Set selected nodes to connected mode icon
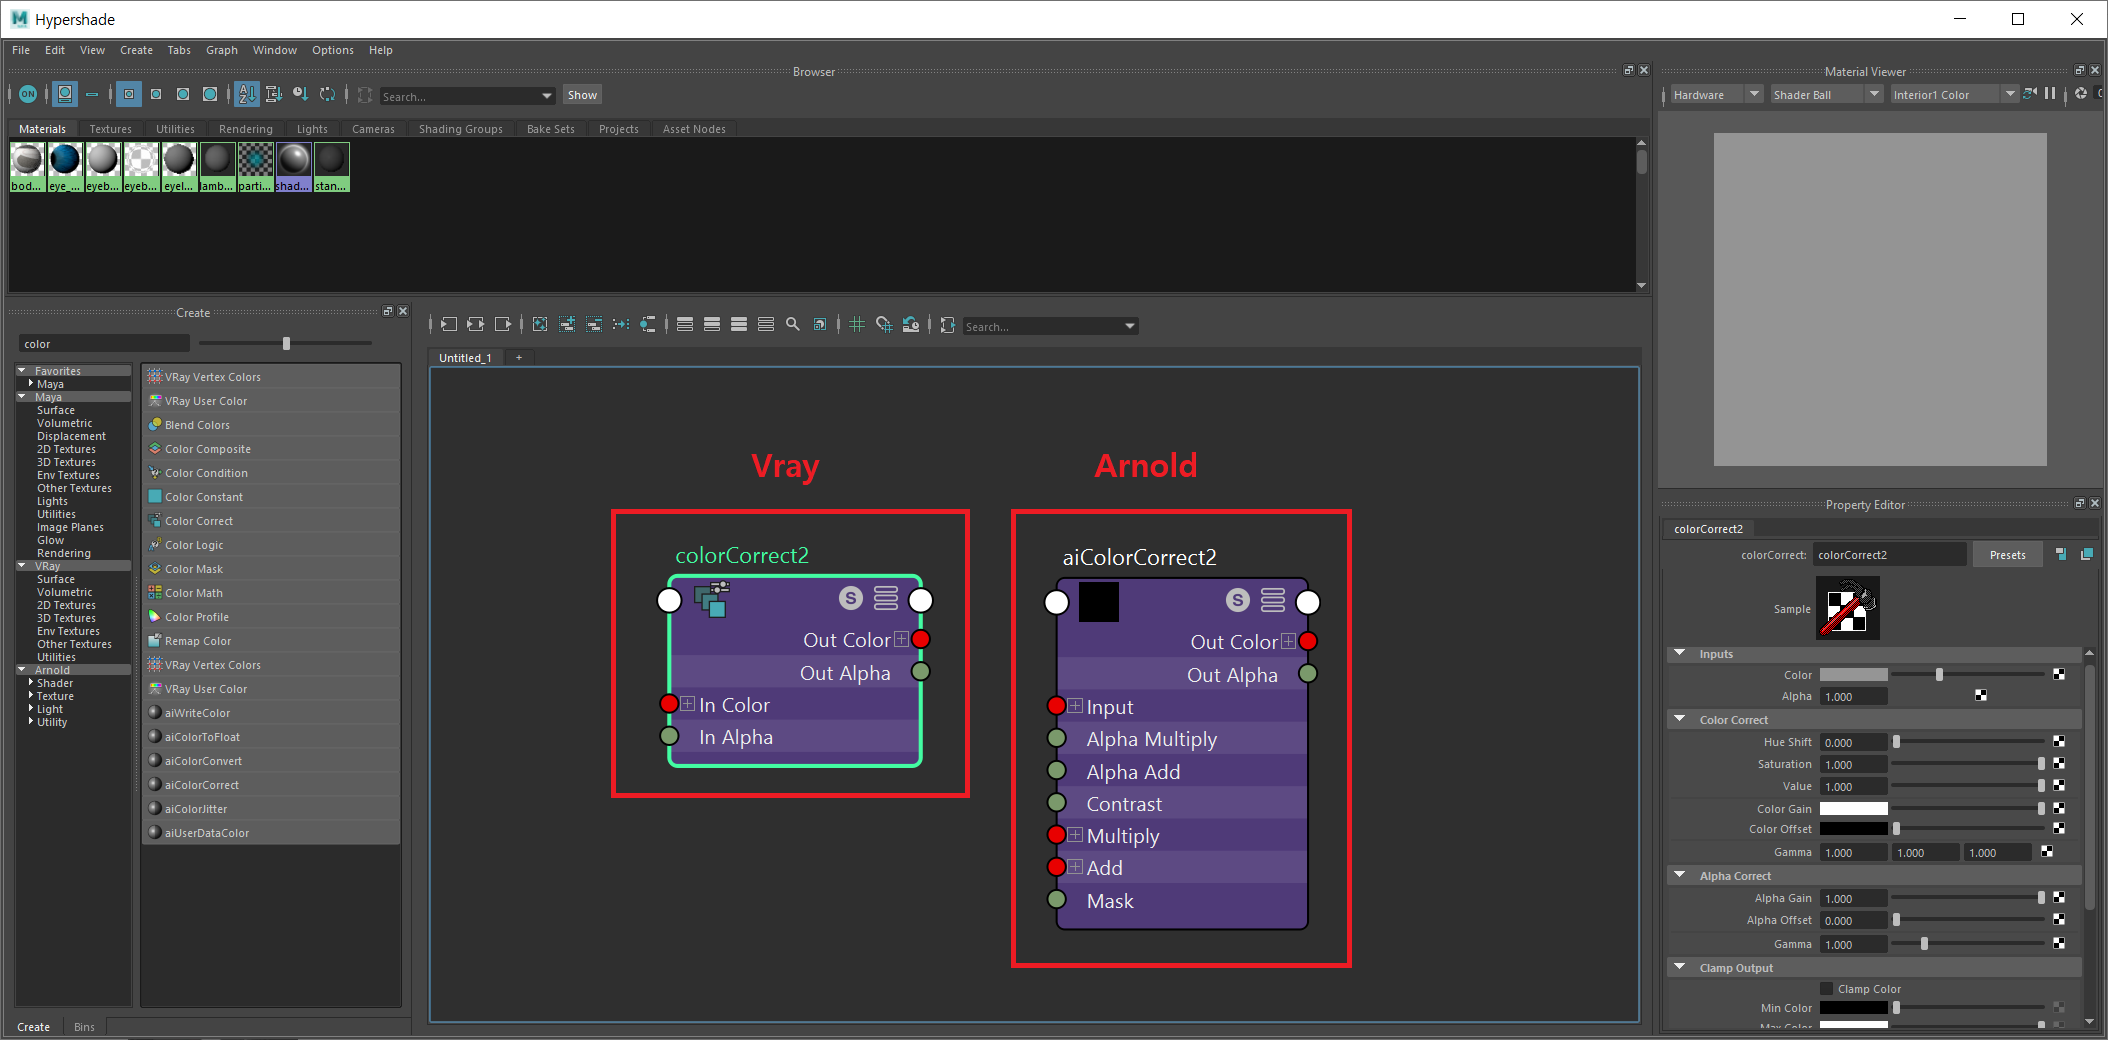Image resolution: width=2108 pixels, height=1040 pixels. point(712,324)
